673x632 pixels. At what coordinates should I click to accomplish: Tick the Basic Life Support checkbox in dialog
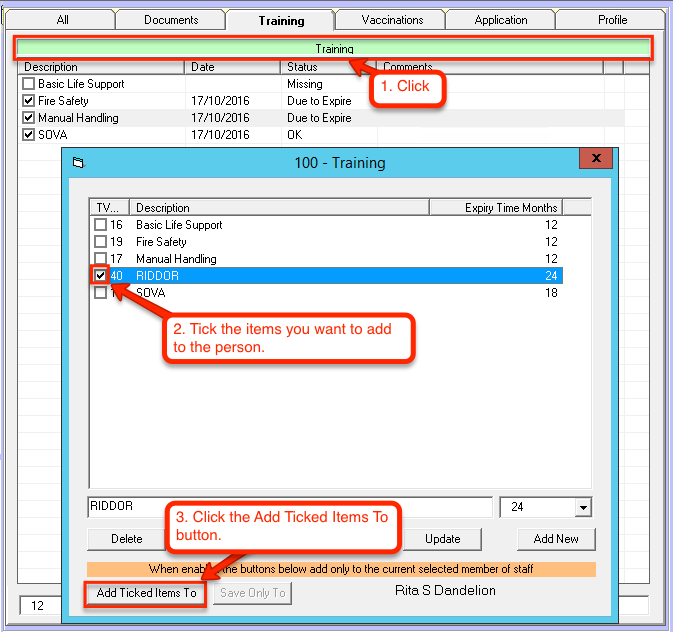[100, 225]
